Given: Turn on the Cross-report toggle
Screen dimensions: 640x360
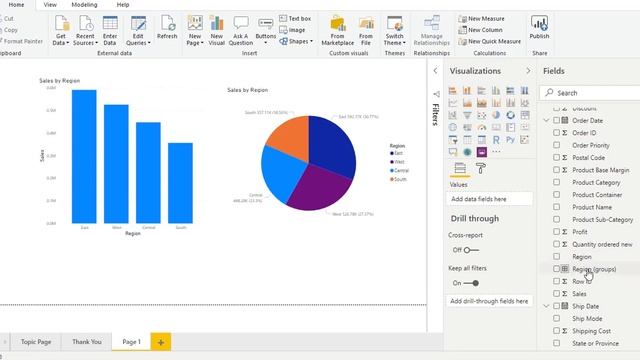Looking at the screenshot, I should 471,250.
